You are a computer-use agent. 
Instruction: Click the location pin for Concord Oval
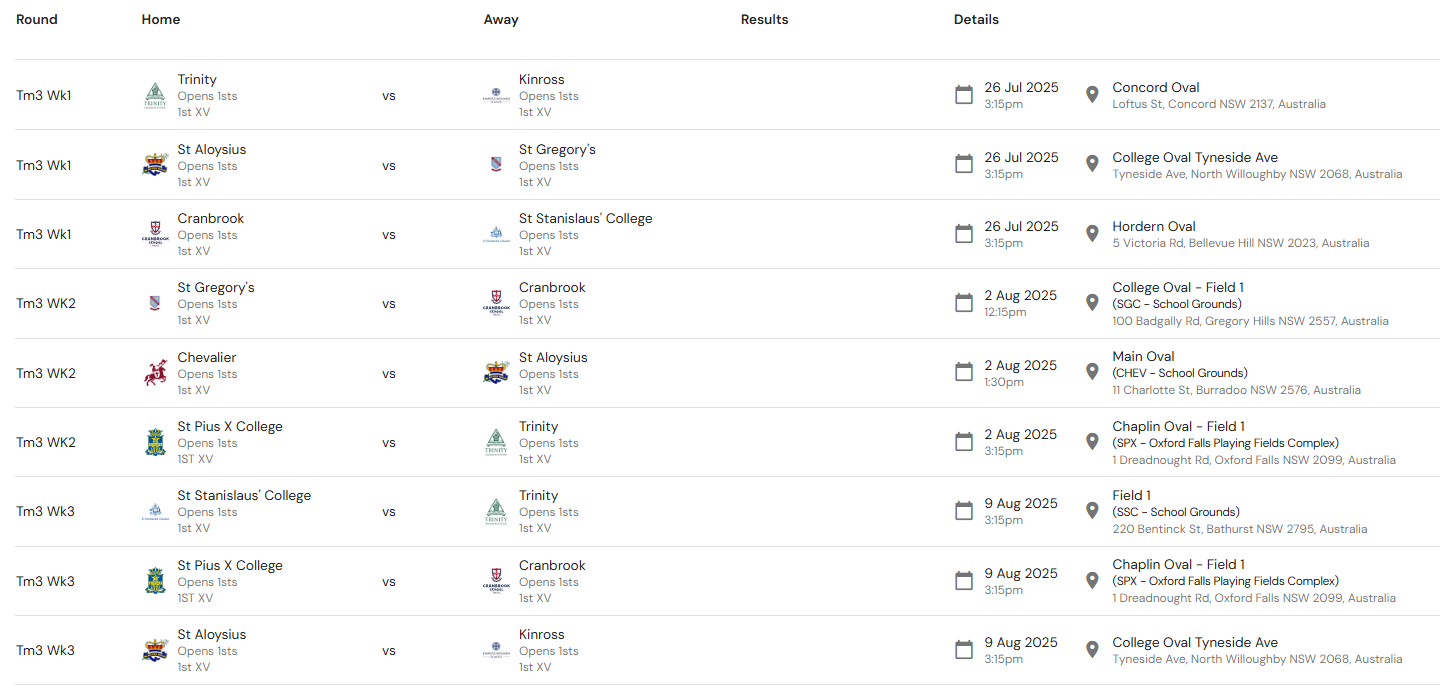click(1092, 95)
